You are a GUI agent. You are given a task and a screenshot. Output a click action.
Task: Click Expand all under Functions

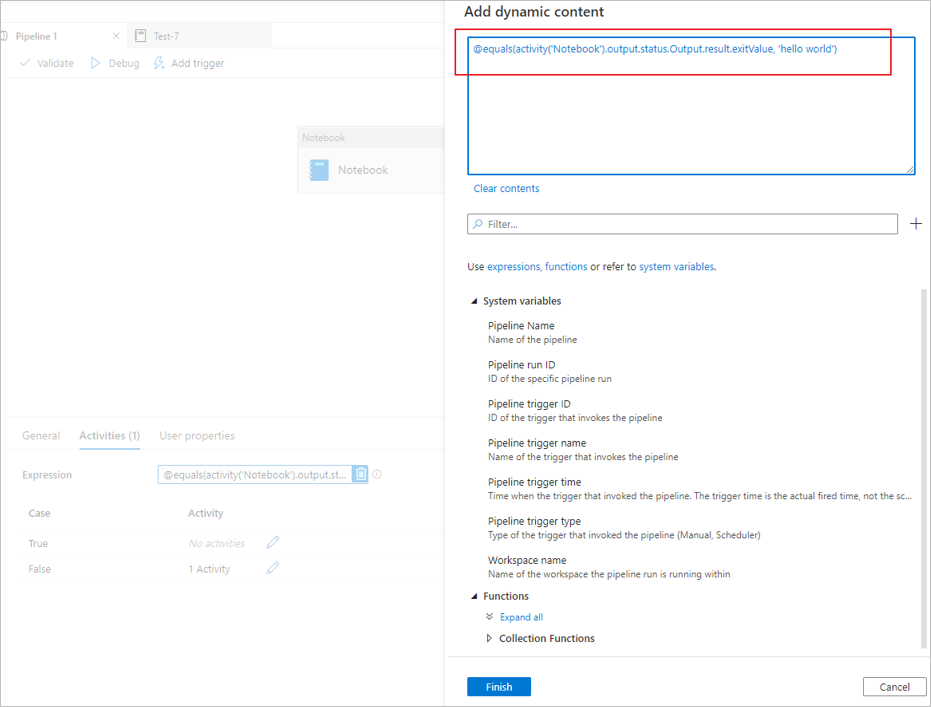(520, 617)
